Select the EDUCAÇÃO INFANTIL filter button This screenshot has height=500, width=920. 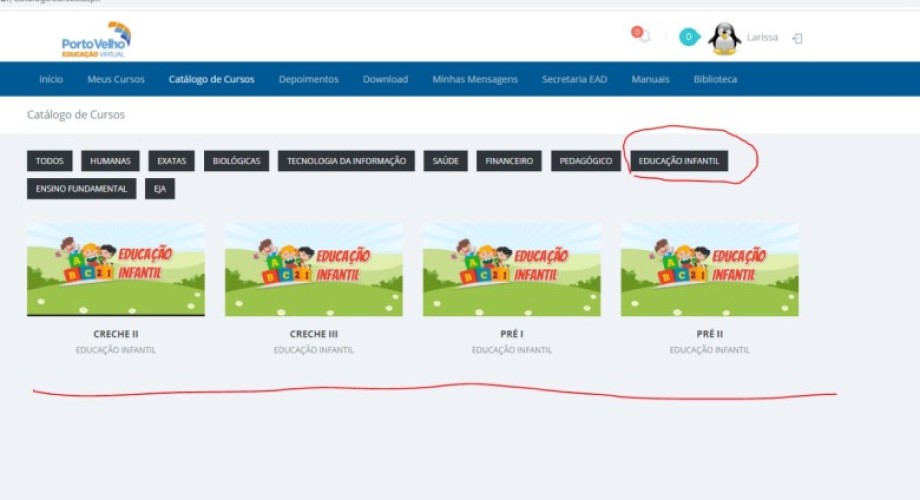tap(679, 161)
